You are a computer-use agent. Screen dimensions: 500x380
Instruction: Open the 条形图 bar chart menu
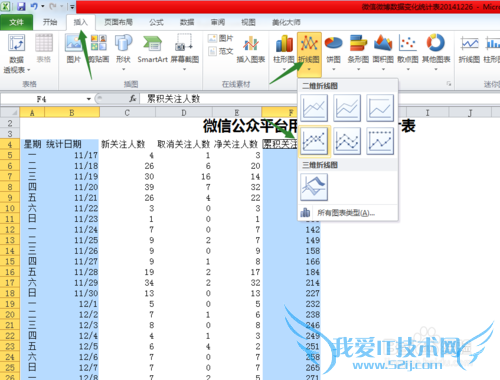coord(358,53)
